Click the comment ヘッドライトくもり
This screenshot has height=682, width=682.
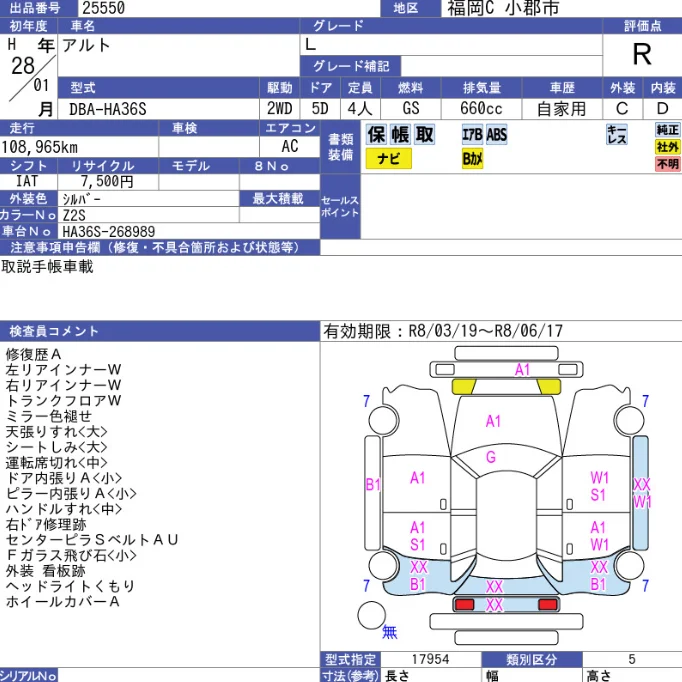point(70,586)
